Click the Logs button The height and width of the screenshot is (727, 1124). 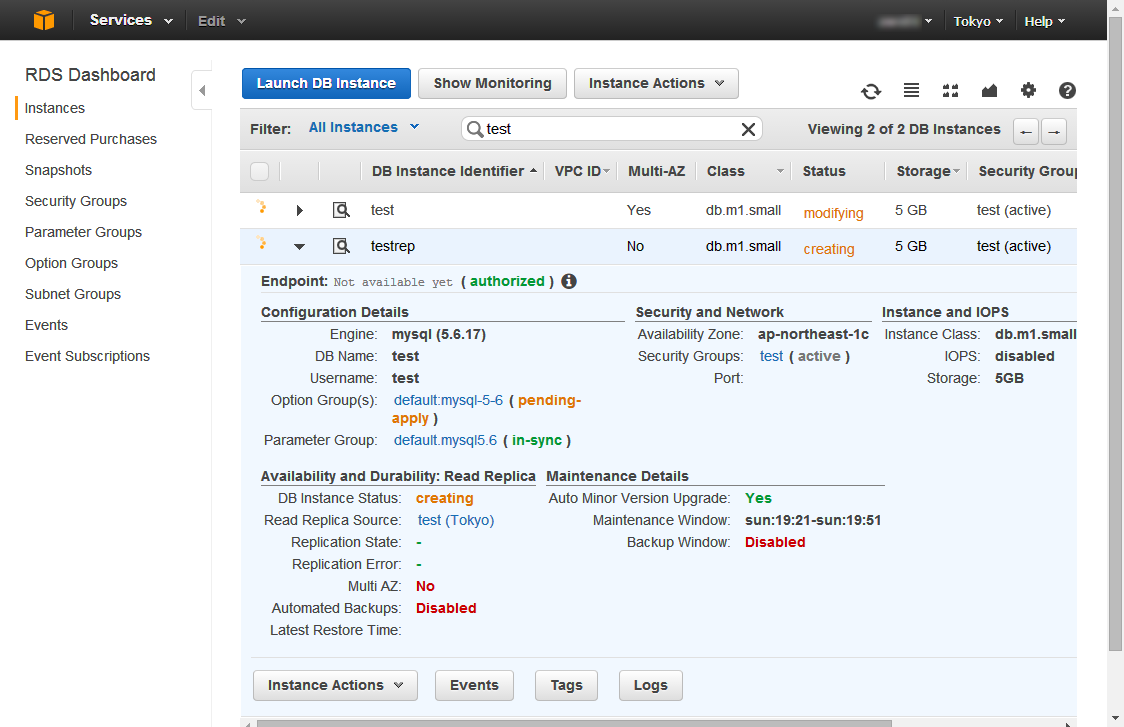click(651, 685)
